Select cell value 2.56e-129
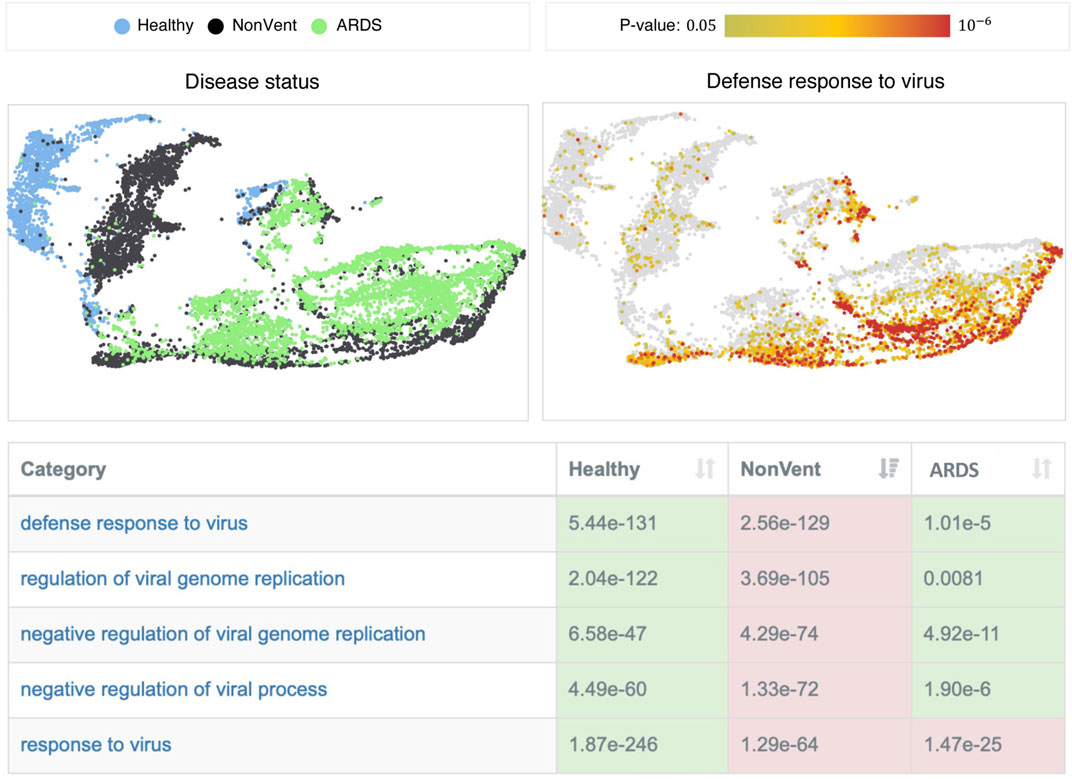The image size is (1072, 779). click(x=785, y=523)
